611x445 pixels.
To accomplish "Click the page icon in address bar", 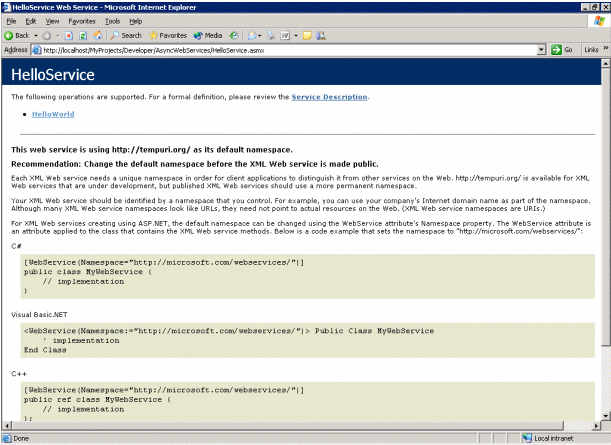I will (37, 50).
